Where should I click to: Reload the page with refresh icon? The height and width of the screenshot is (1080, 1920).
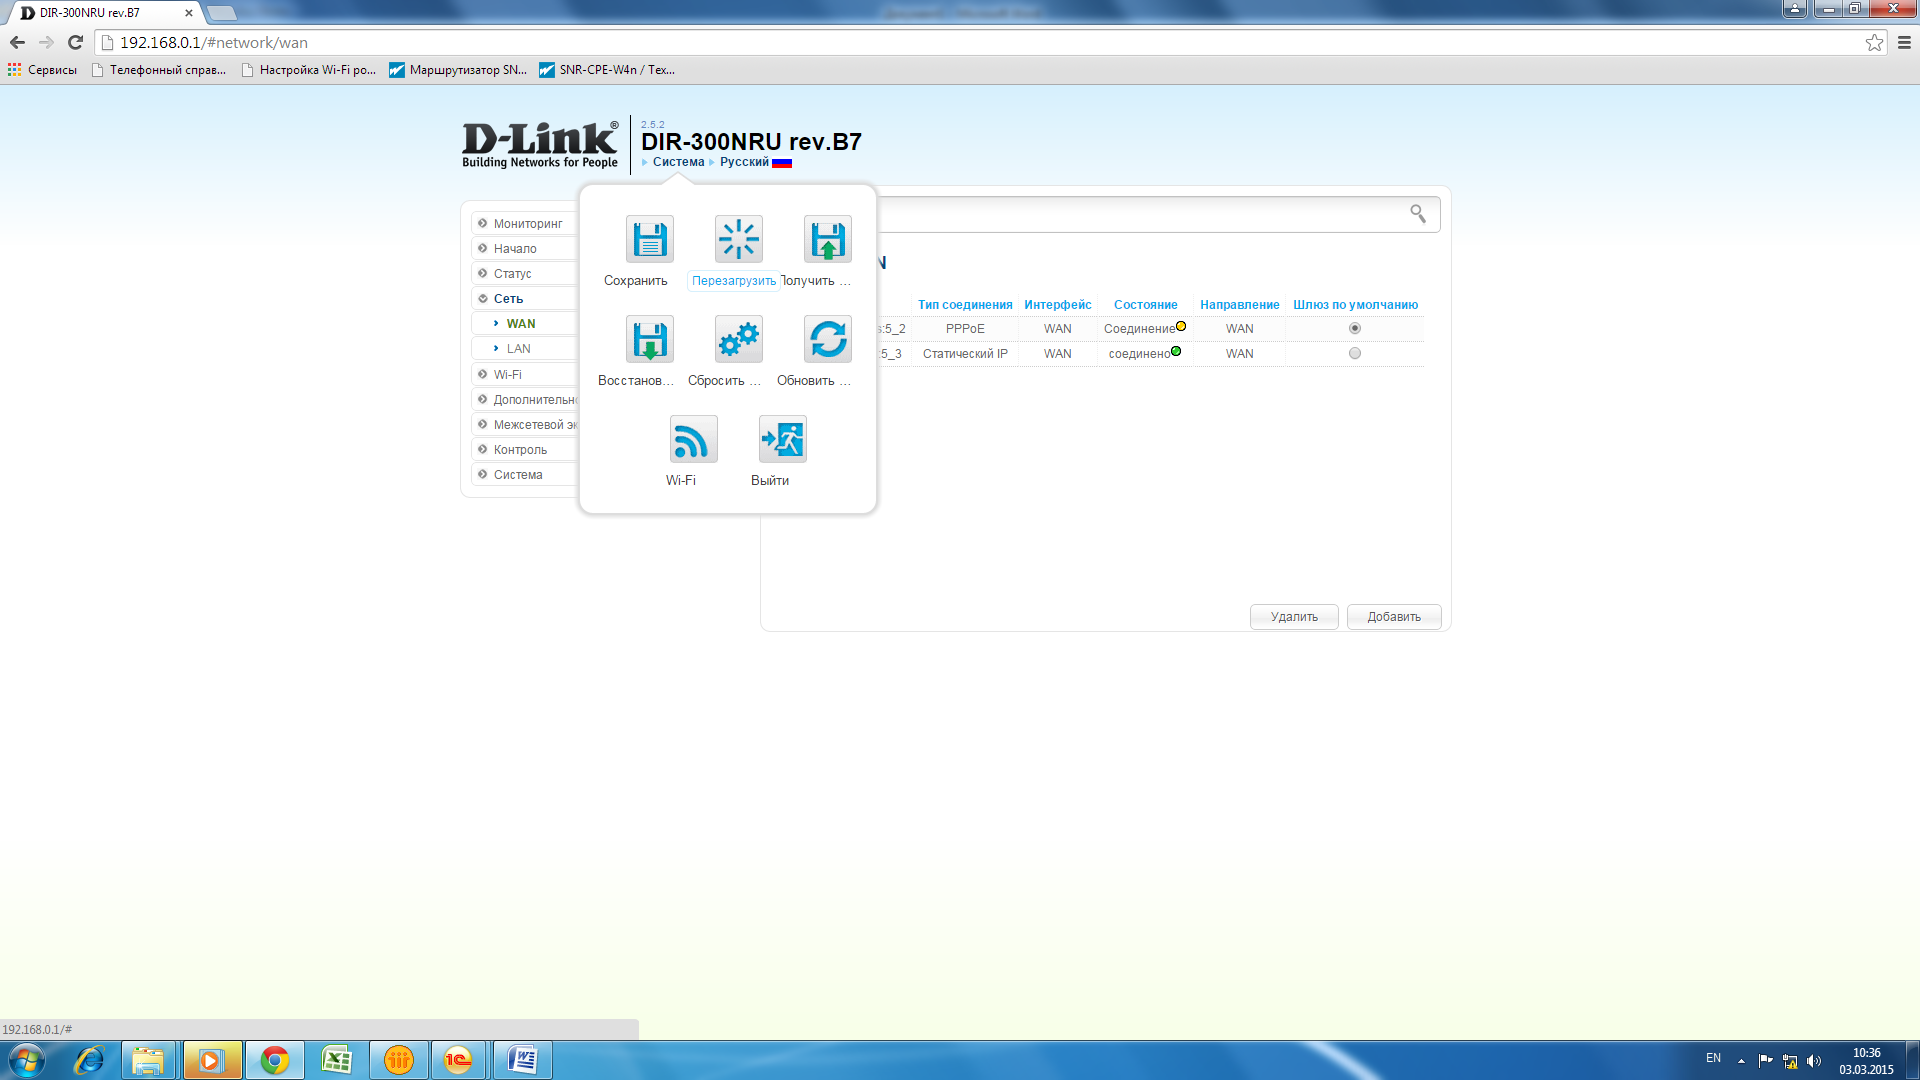click(75, 42)
